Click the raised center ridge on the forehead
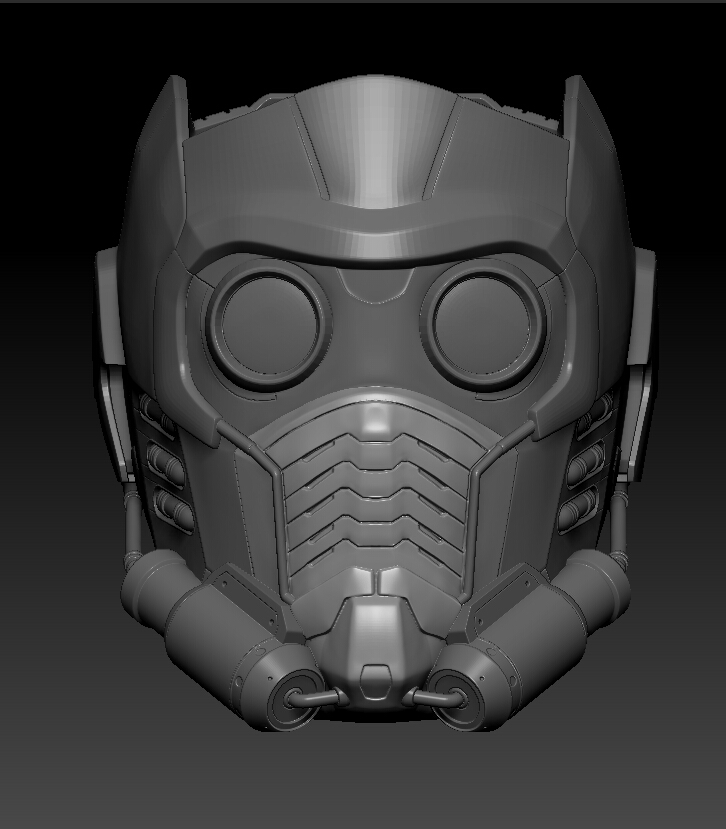726x829 pixels. (376, 143)
